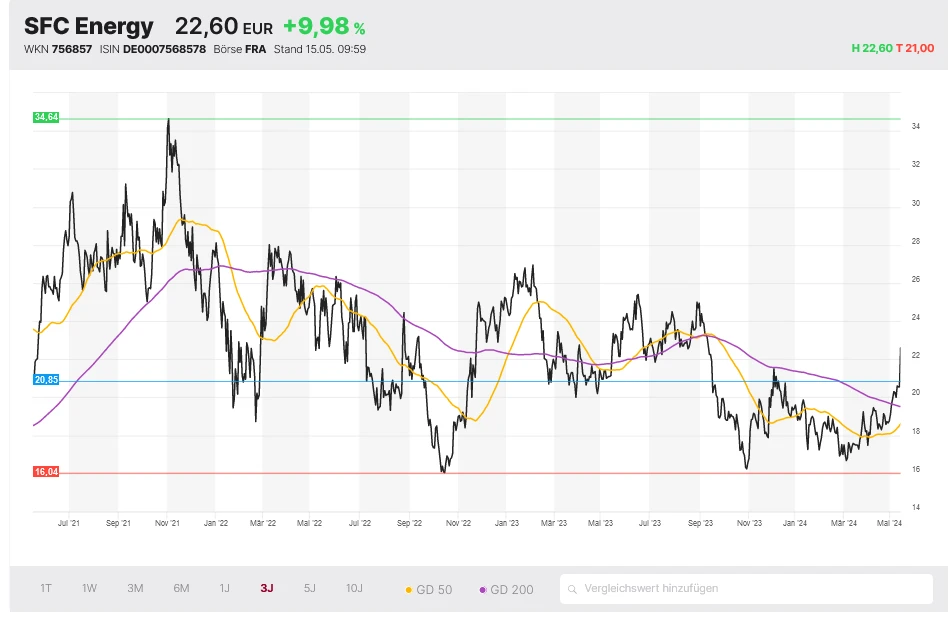Show the 3M chart period
Viewport: 949px width, 623px height.
click(135, 588)
